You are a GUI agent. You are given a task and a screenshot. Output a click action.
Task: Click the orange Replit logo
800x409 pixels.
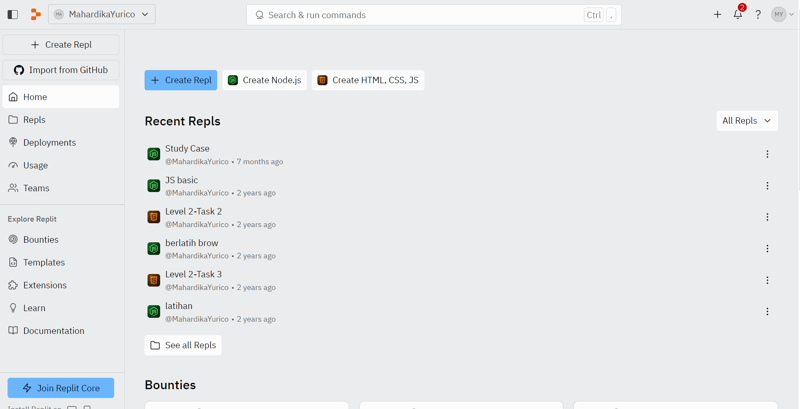tap(35, 14)
